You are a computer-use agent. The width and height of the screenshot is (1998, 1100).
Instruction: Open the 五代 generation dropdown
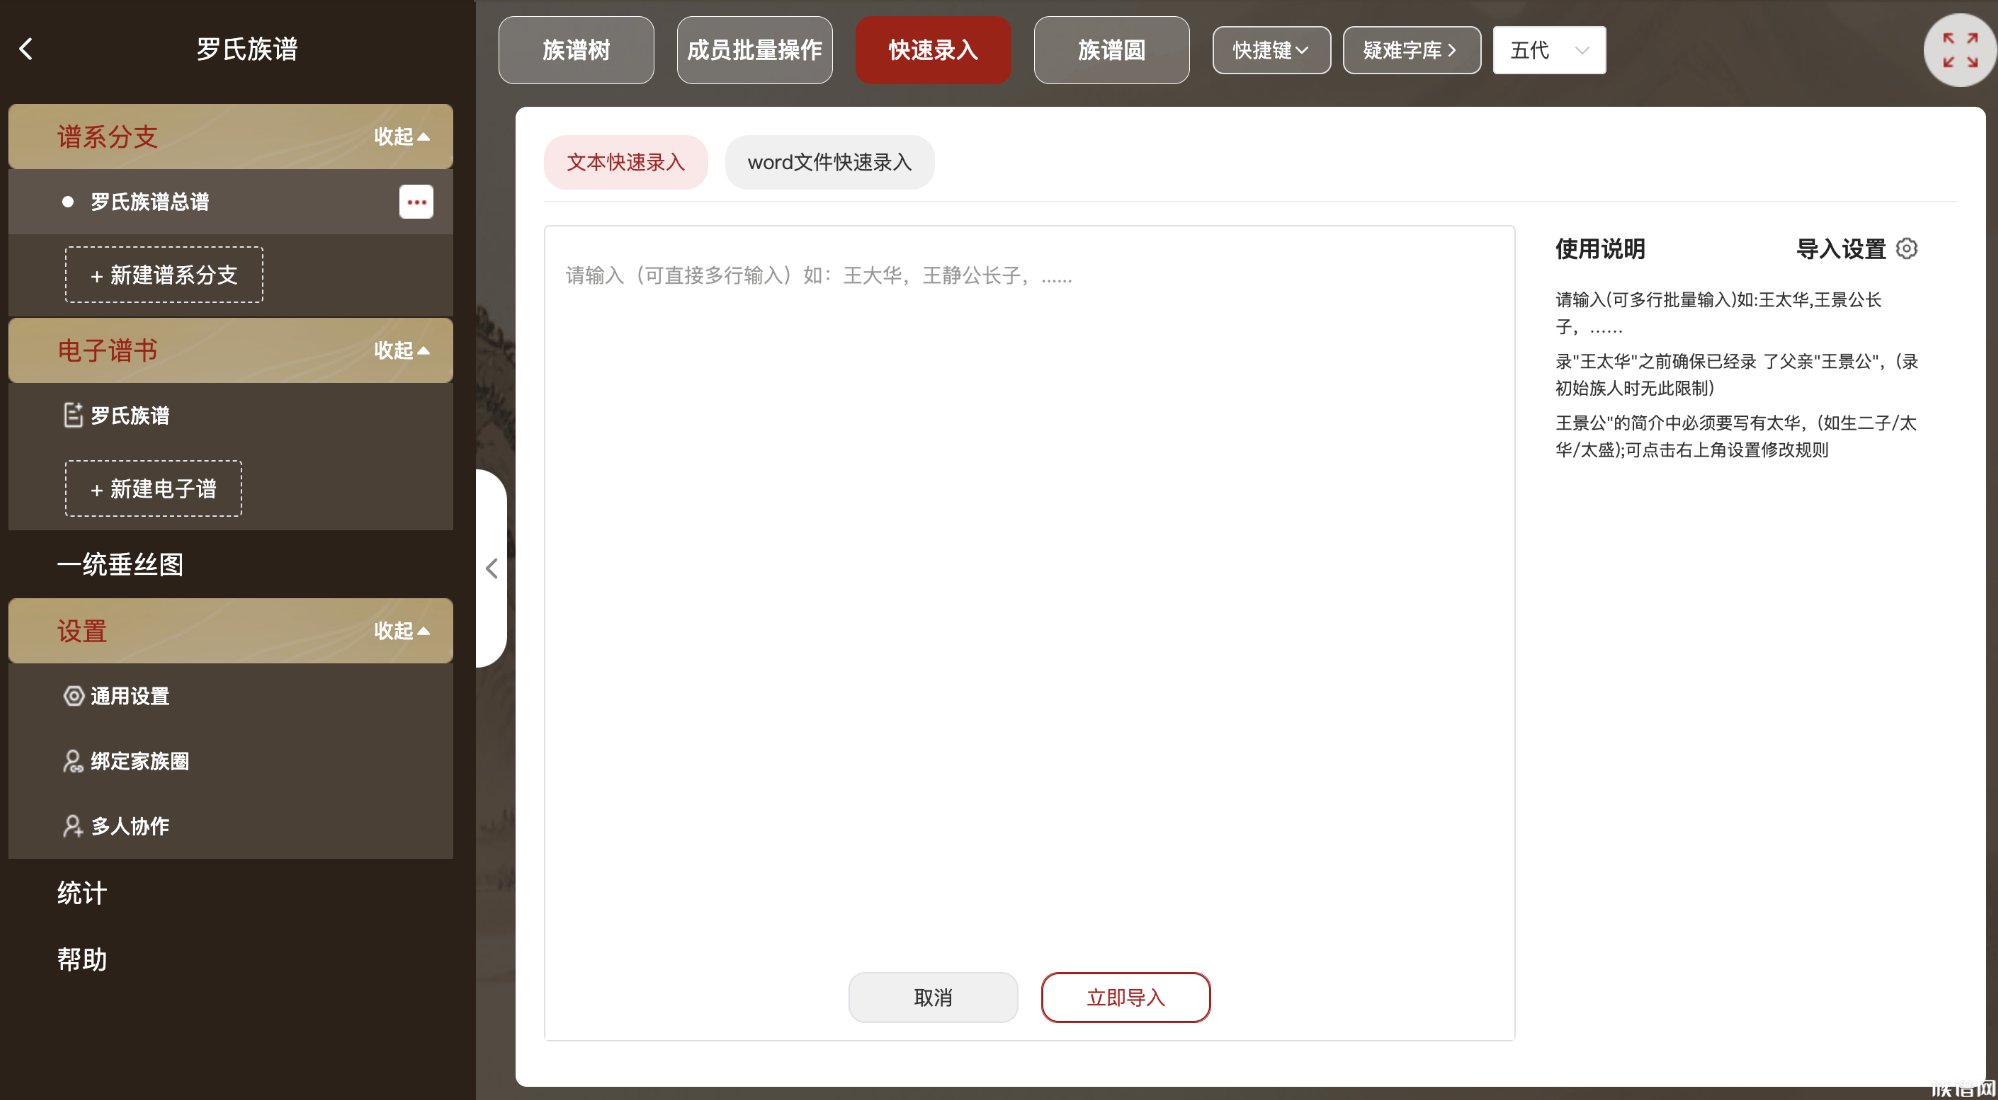tap(1548, 49)
